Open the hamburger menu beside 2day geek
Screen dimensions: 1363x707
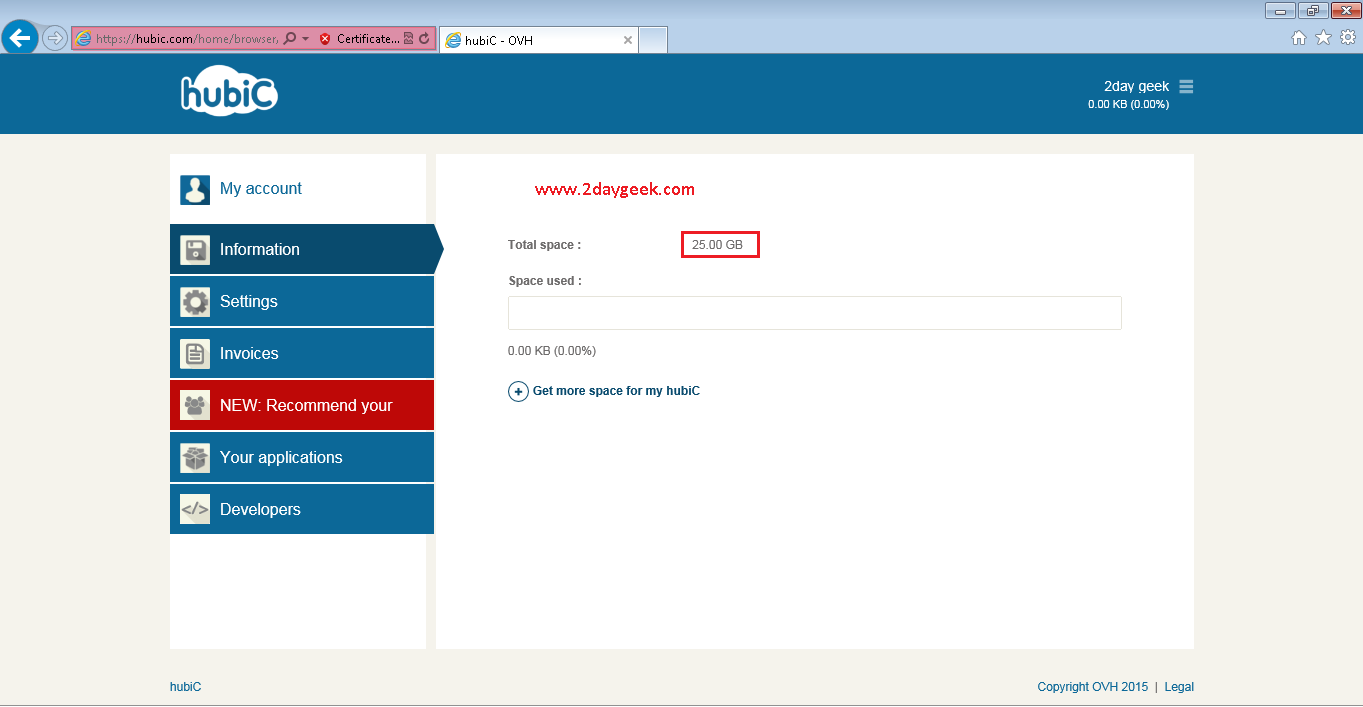pos(1186,87)
